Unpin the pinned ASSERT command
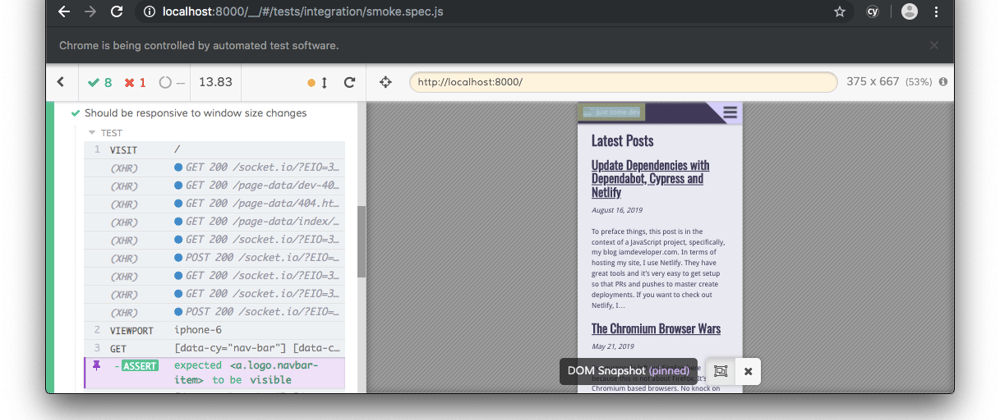 pyautogui.click(x=97, y=365)
